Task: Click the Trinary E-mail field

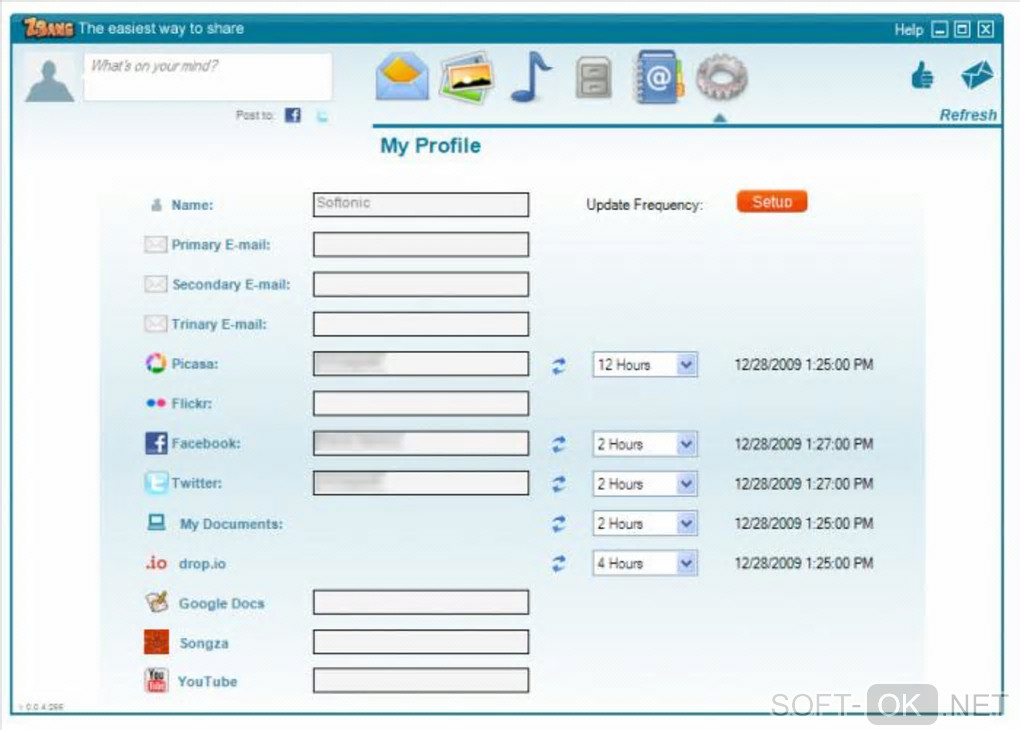Action: 421,324
